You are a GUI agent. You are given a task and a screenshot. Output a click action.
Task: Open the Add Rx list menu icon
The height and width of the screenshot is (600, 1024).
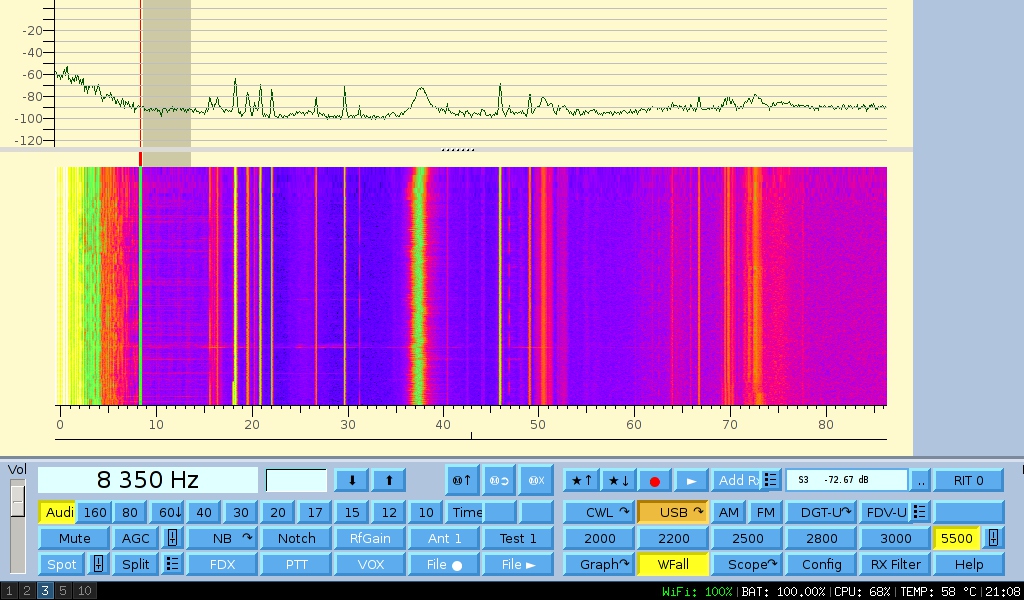(x=771, y=481)
